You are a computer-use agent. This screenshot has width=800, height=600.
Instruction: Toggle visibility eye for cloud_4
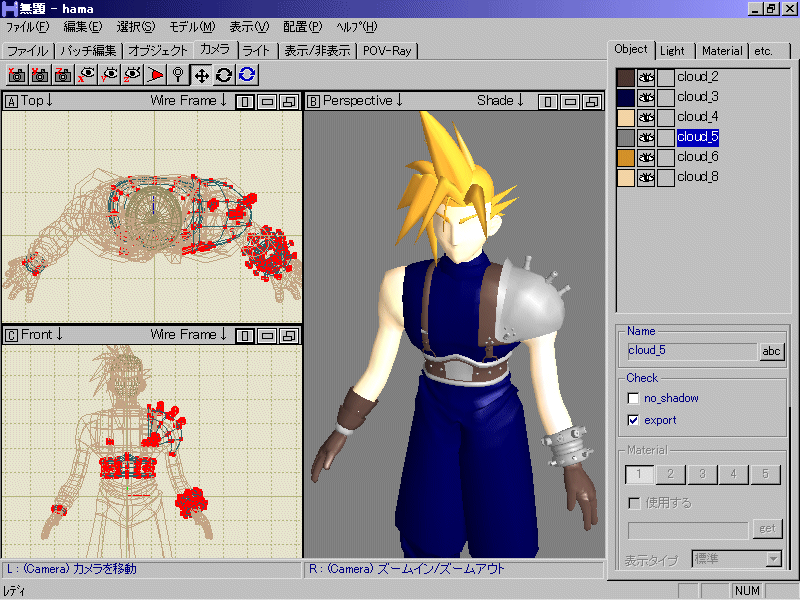pyautogui.click(x=646, y=117)
